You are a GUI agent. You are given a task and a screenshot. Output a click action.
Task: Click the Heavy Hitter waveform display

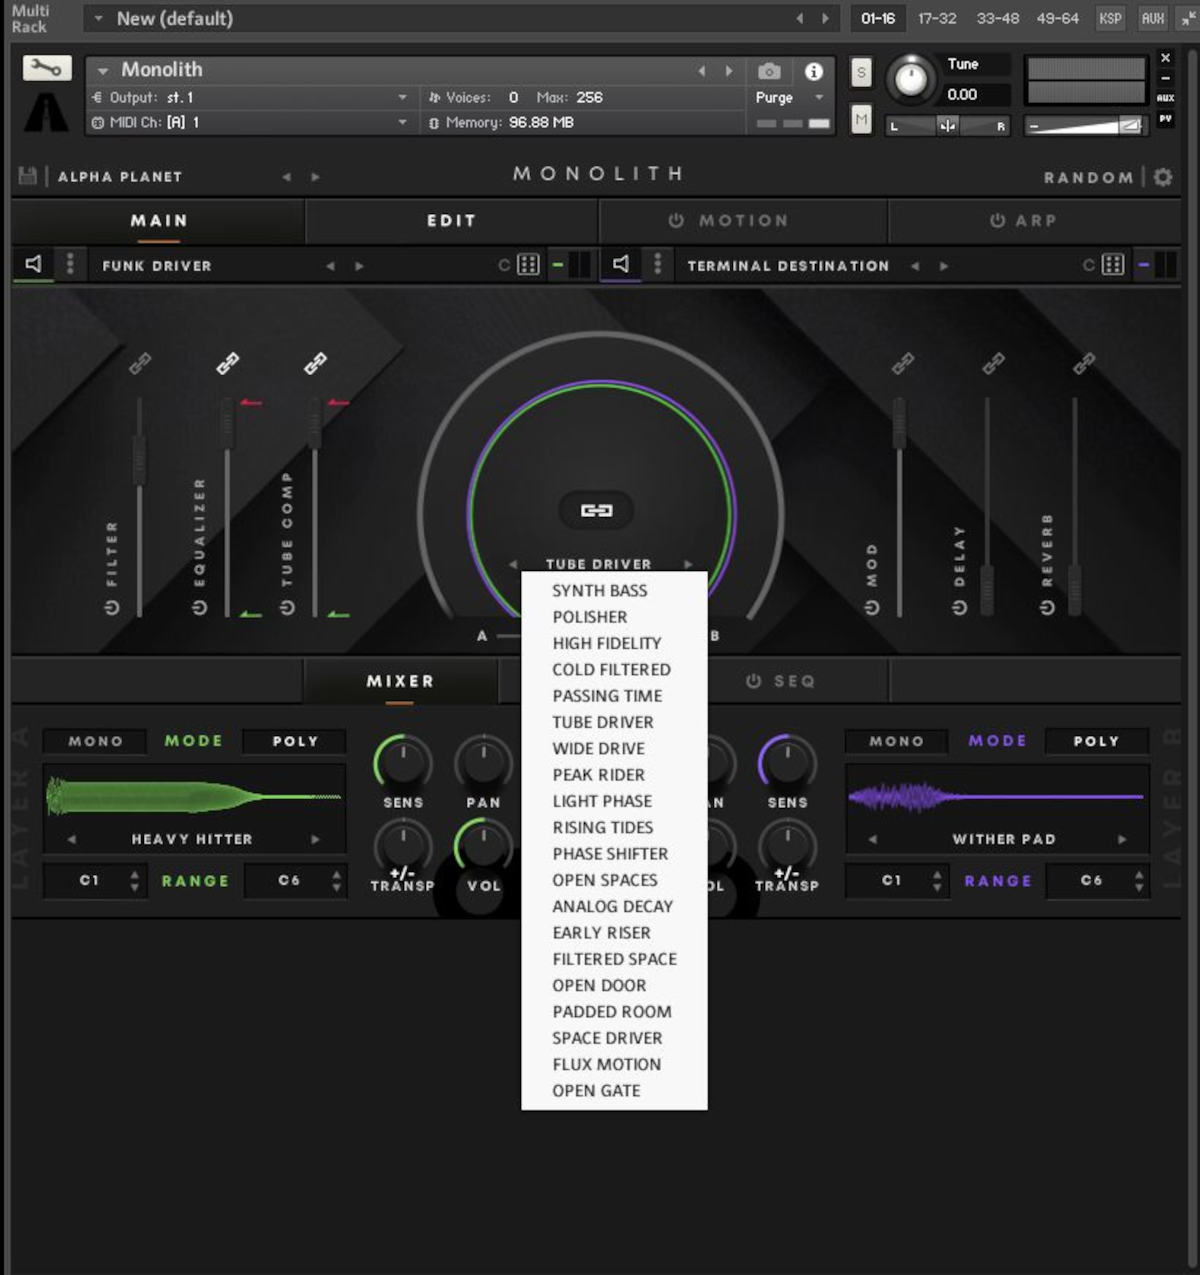coord(194,797)
